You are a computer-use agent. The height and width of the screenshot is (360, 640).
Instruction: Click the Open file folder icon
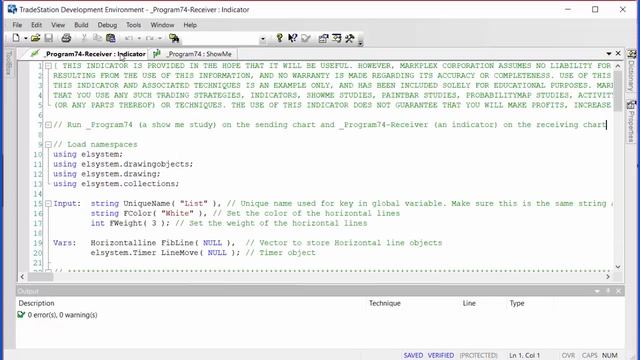point(36,38)
